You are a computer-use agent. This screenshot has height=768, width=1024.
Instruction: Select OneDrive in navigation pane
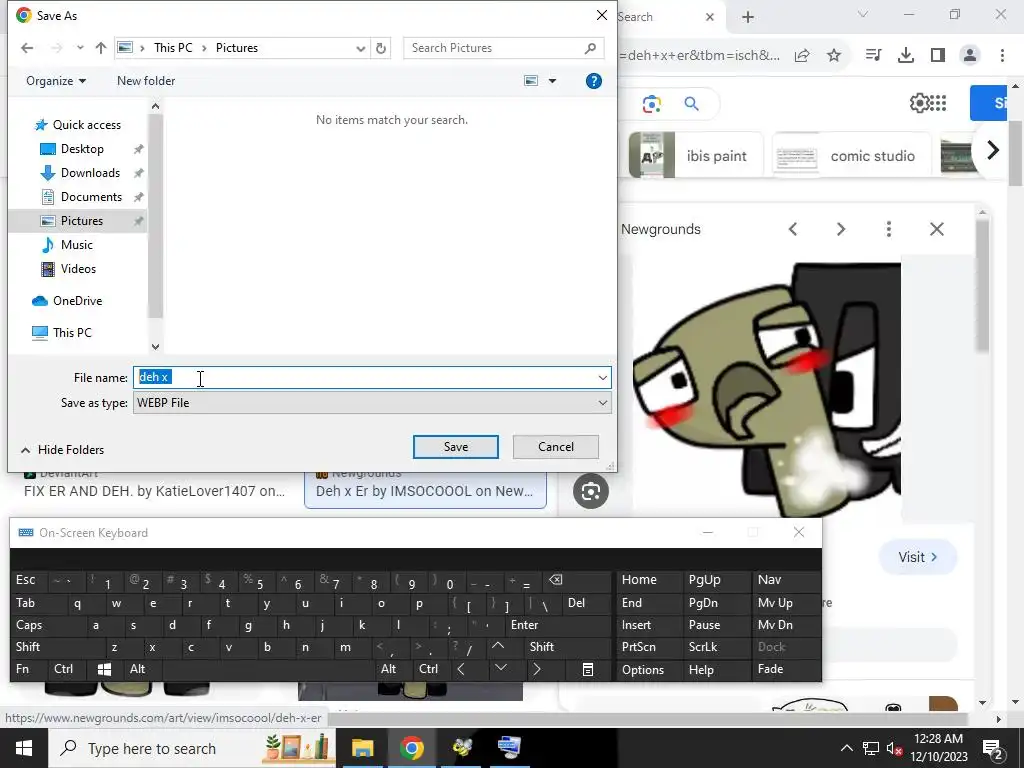pos(77,301)
